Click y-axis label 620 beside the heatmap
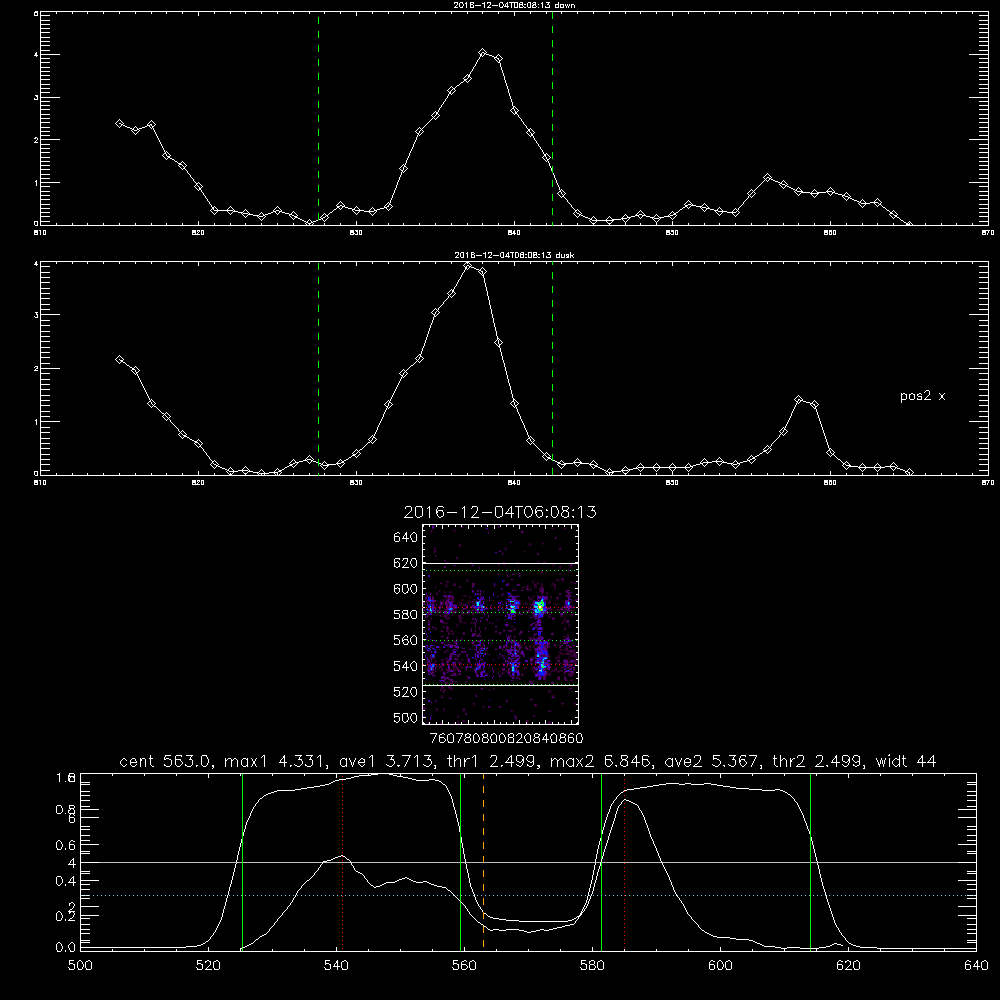Image resolution: width=1000 pixels, height=1000 pixels. pos(406,563)
